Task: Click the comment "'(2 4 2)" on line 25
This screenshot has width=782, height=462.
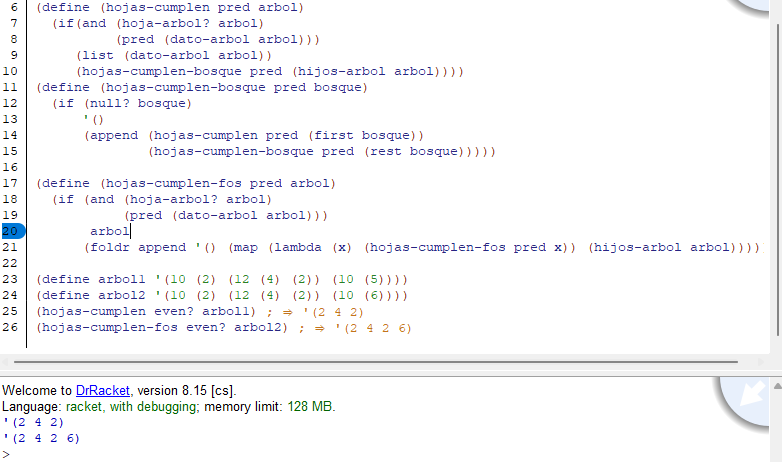Action: click(333, 312)
